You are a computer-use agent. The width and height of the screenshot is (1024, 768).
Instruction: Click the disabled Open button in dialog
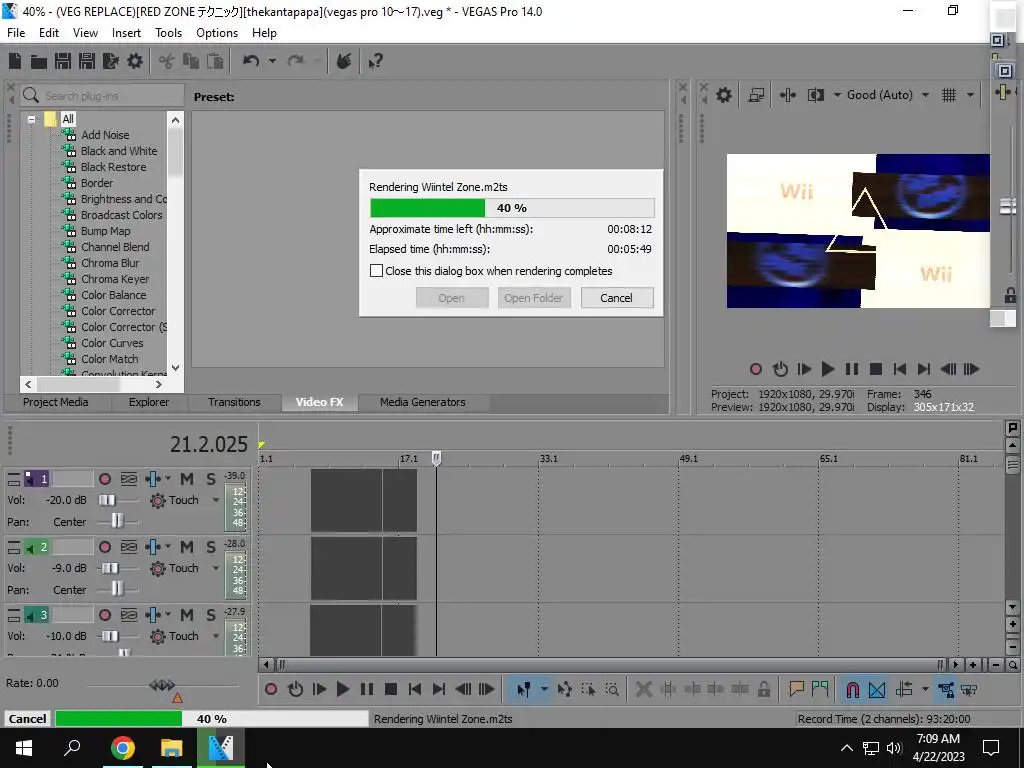(x=451, y=298)
